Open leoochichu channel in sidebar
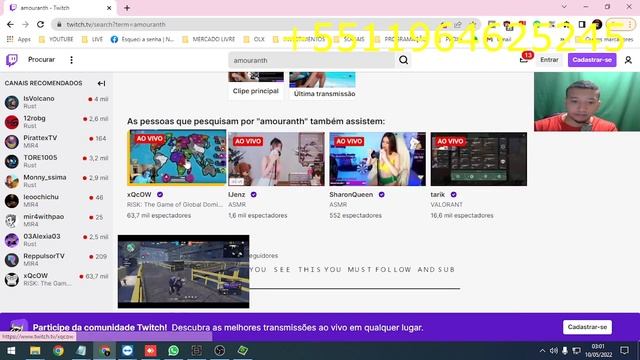This screenshot has width=640, height=360. 56,200
